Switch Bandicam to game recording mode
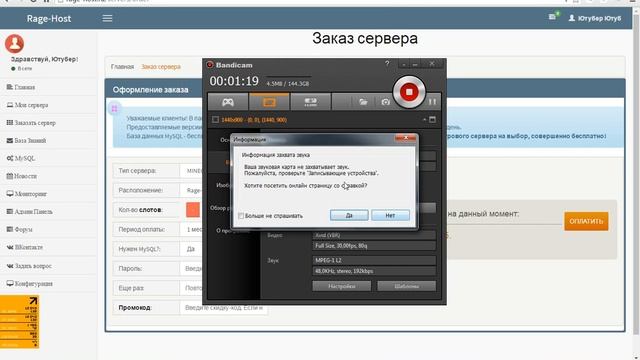This screenshot has height=360, width=640. 228,102
